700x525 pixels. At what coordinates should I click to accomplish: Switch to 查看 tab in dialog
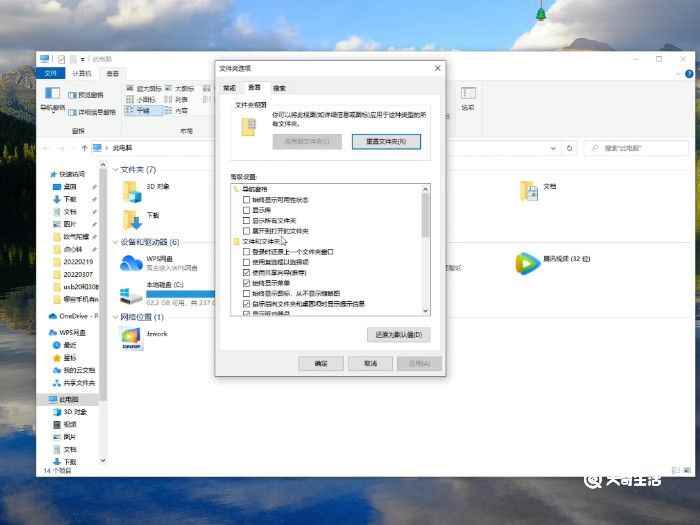click(x=254, y=87)
